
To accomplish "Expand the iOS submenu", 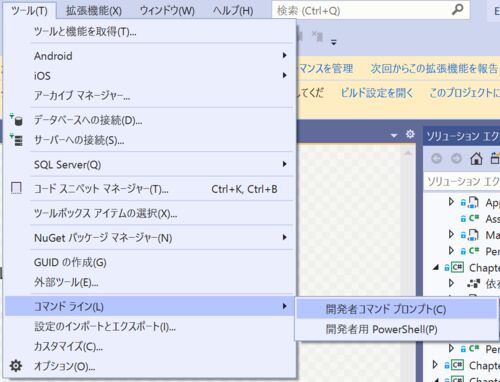I will (x=149, y=76).
